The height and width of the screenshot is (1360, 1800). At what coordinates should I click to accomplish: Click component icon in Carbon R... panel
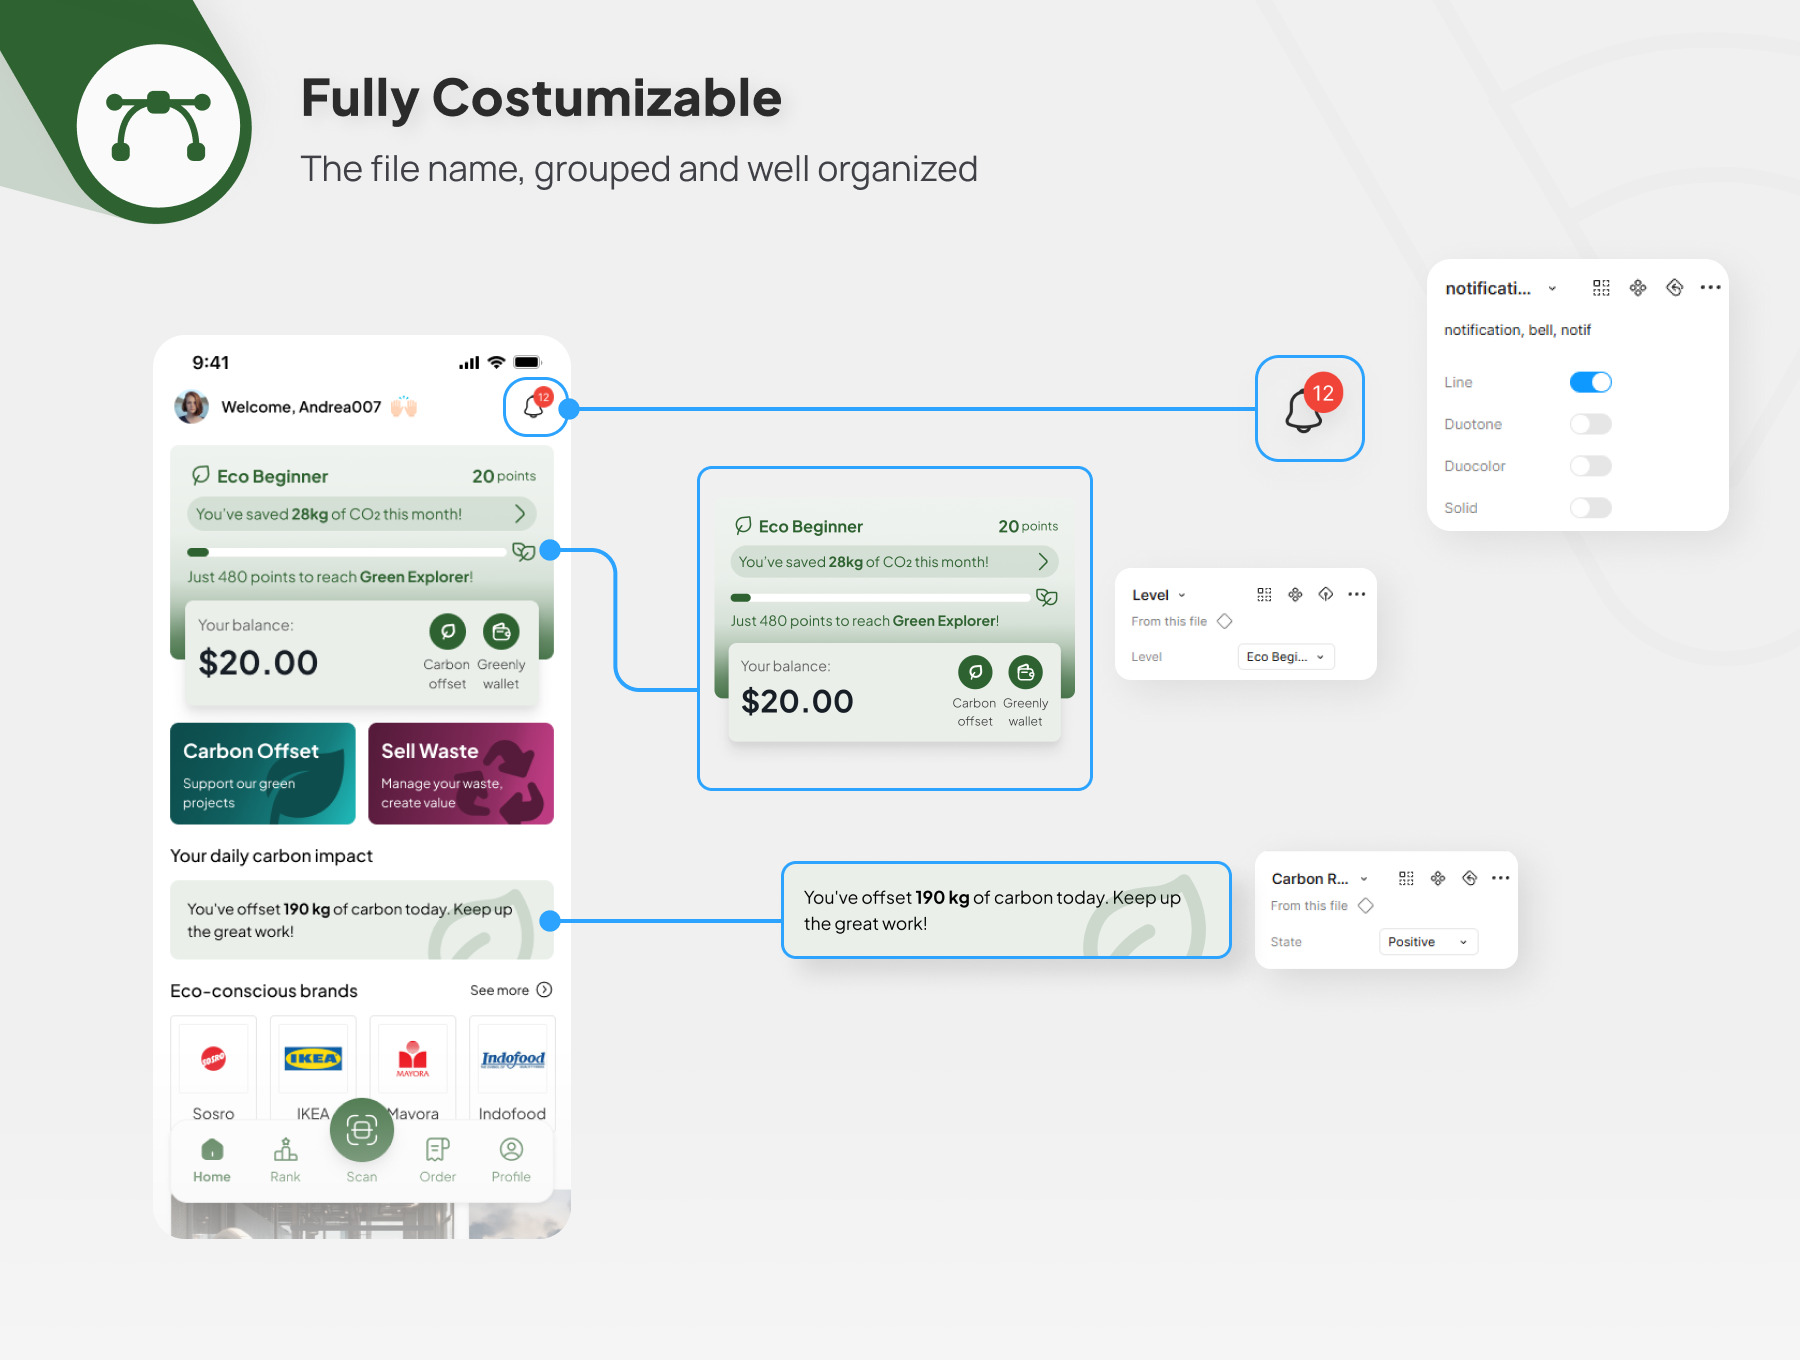point(1438,878)
